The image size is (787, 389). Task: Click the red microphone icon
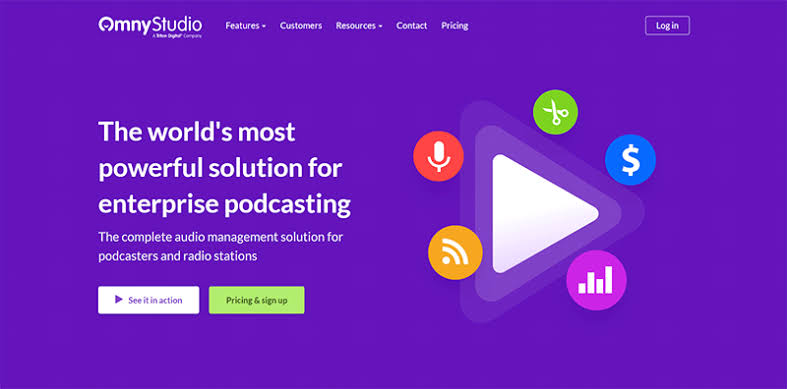tap(438, 156)
